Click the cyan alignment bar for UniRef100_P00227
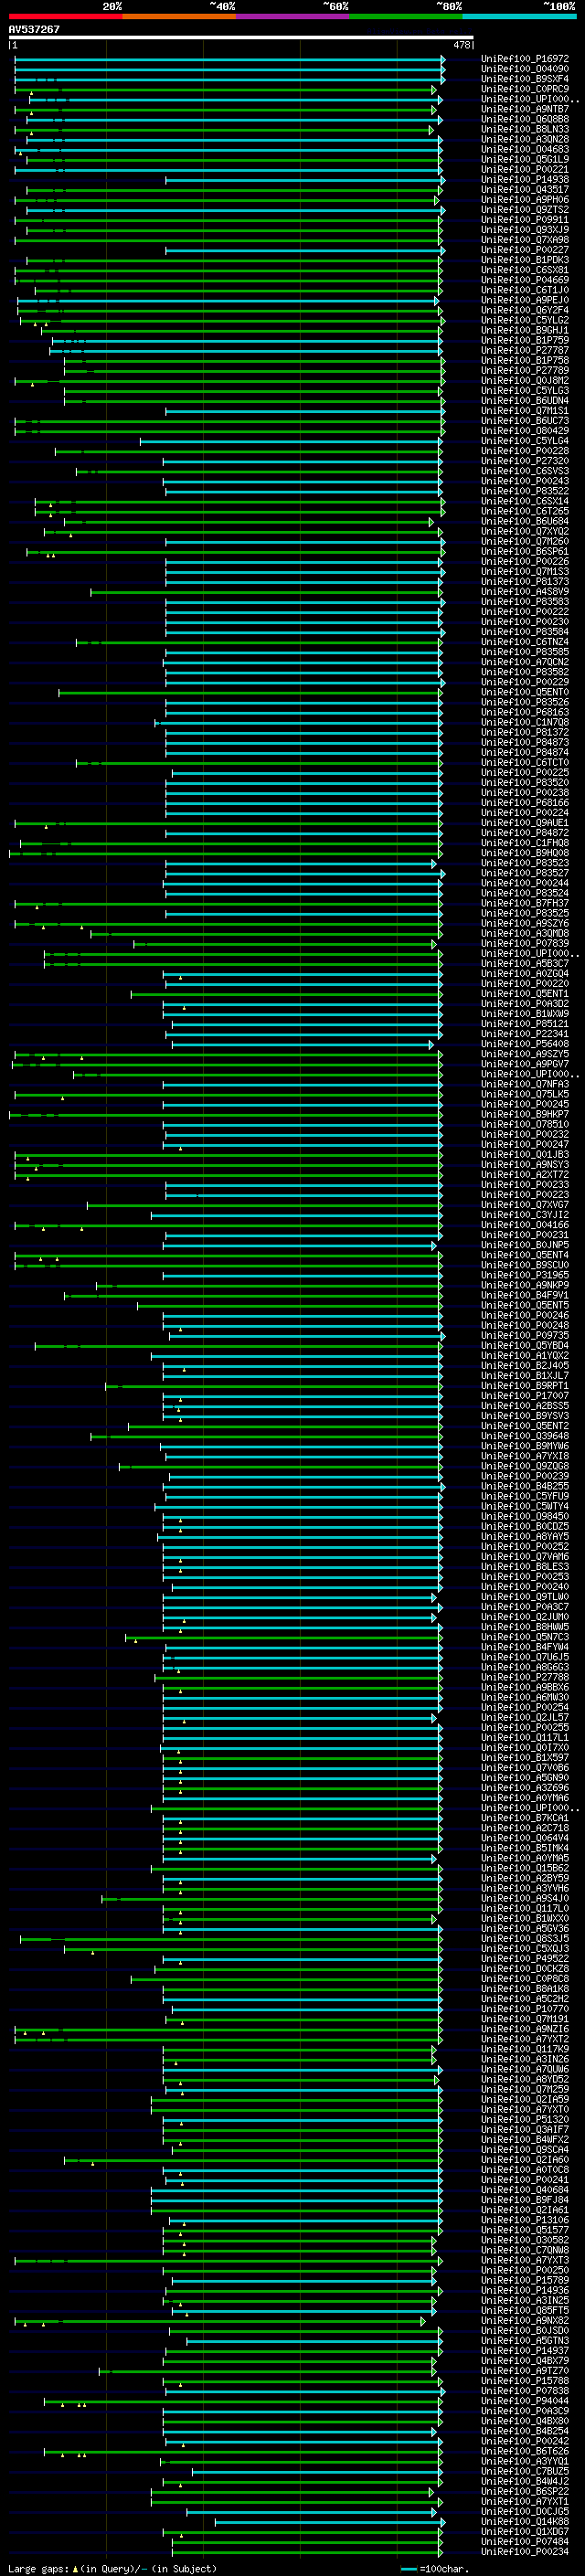585x2576 pixels. point(305,250)
